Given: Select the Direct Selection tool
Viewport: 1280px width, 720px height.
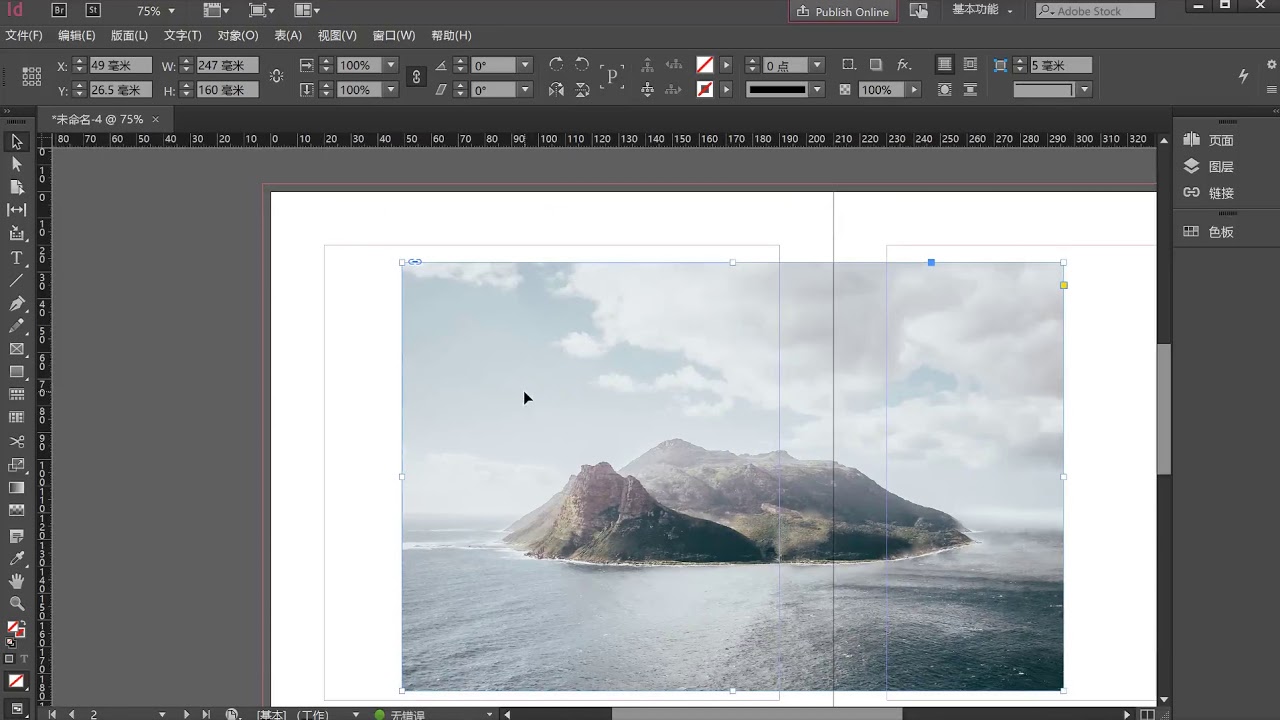Looking at the screenshot, I should pos(16,164).
